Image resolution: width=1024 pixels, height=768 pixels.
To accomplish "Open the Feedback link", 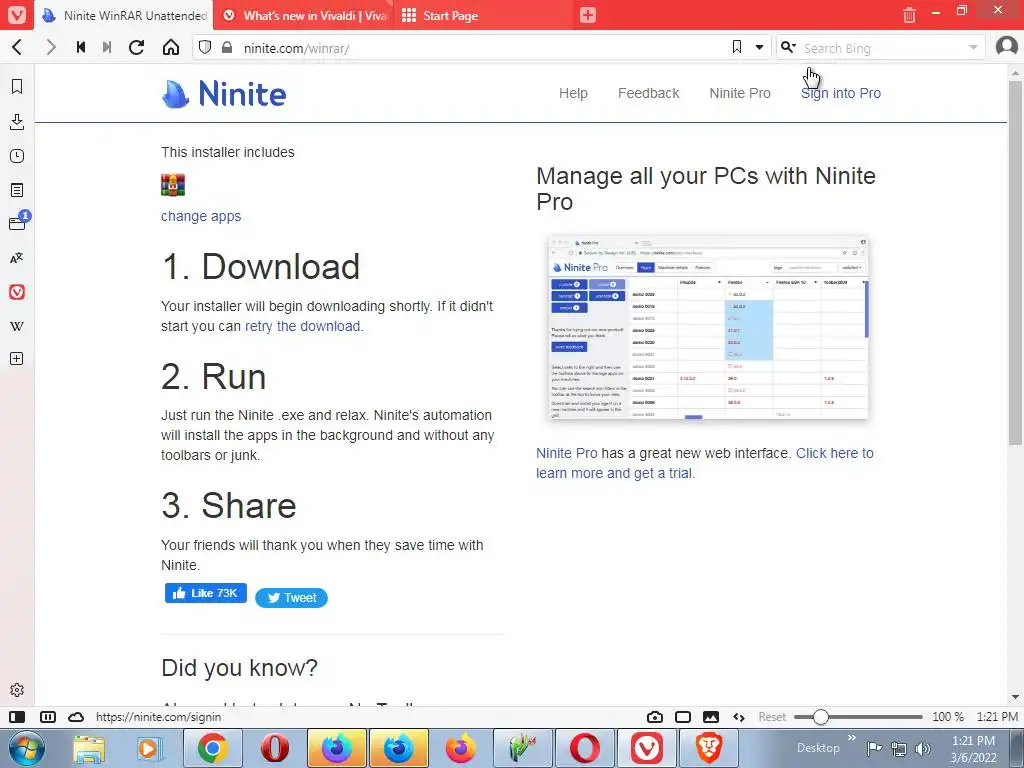I will pos(648,93).
